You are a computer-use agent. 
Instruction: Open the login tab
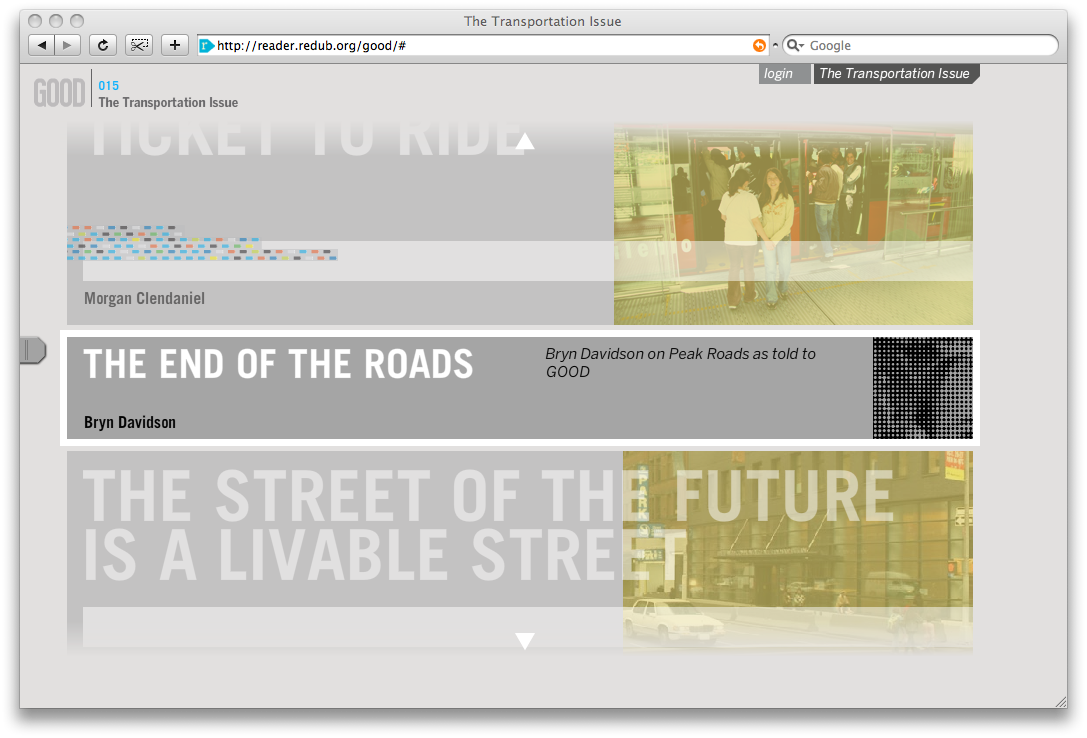[783, 73]
